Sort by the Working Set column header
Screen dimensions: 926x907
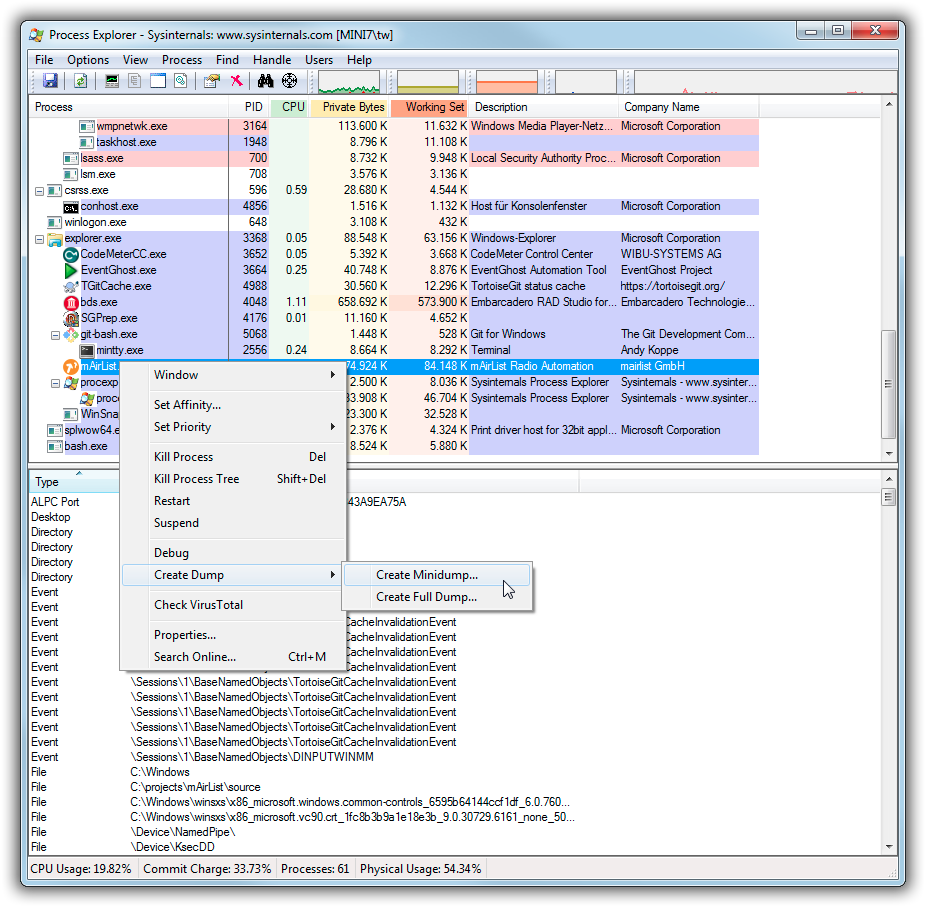[x=434, y=107]
